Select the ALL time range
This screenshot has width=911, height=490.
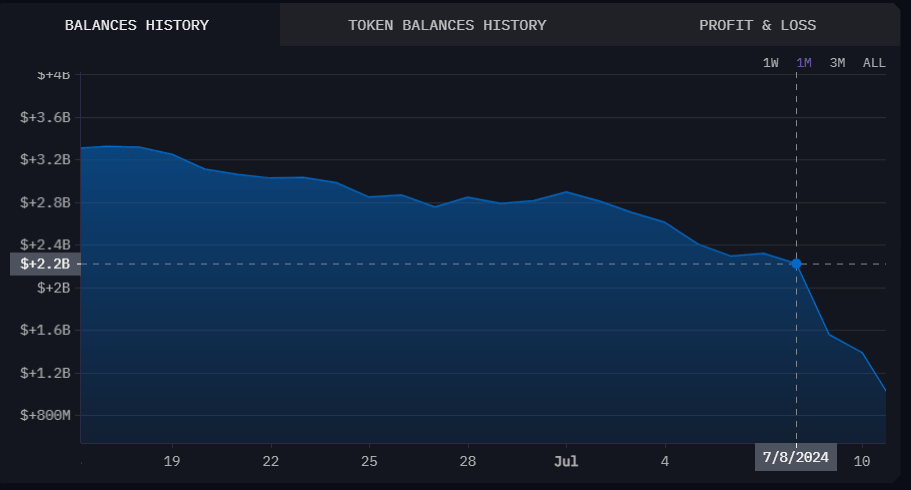(x=874, y=63)
